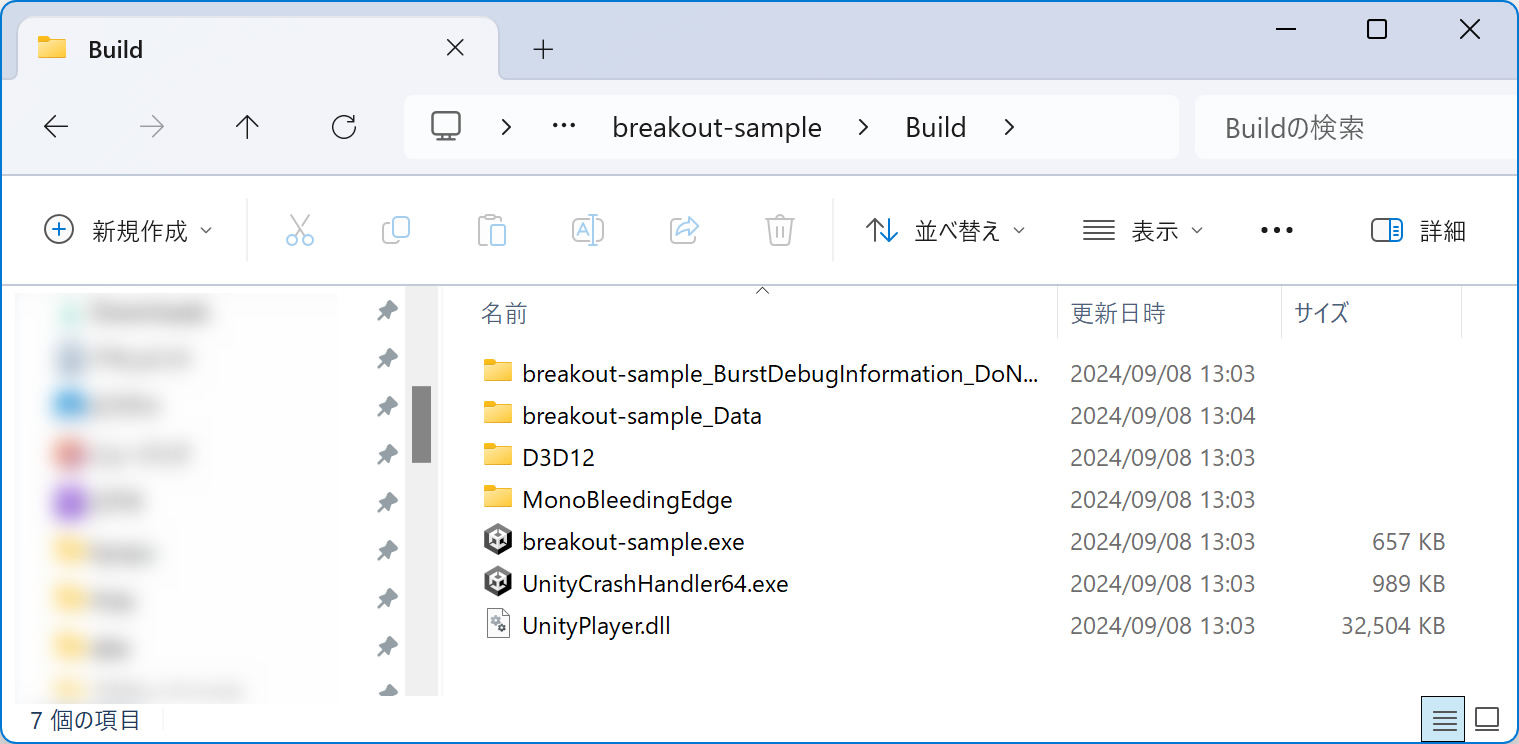Image resolution: width=1519 pixels, height=744 pixels.
Task: Toggle the 詳細 details pane
Action: [x=1418, y=231]
